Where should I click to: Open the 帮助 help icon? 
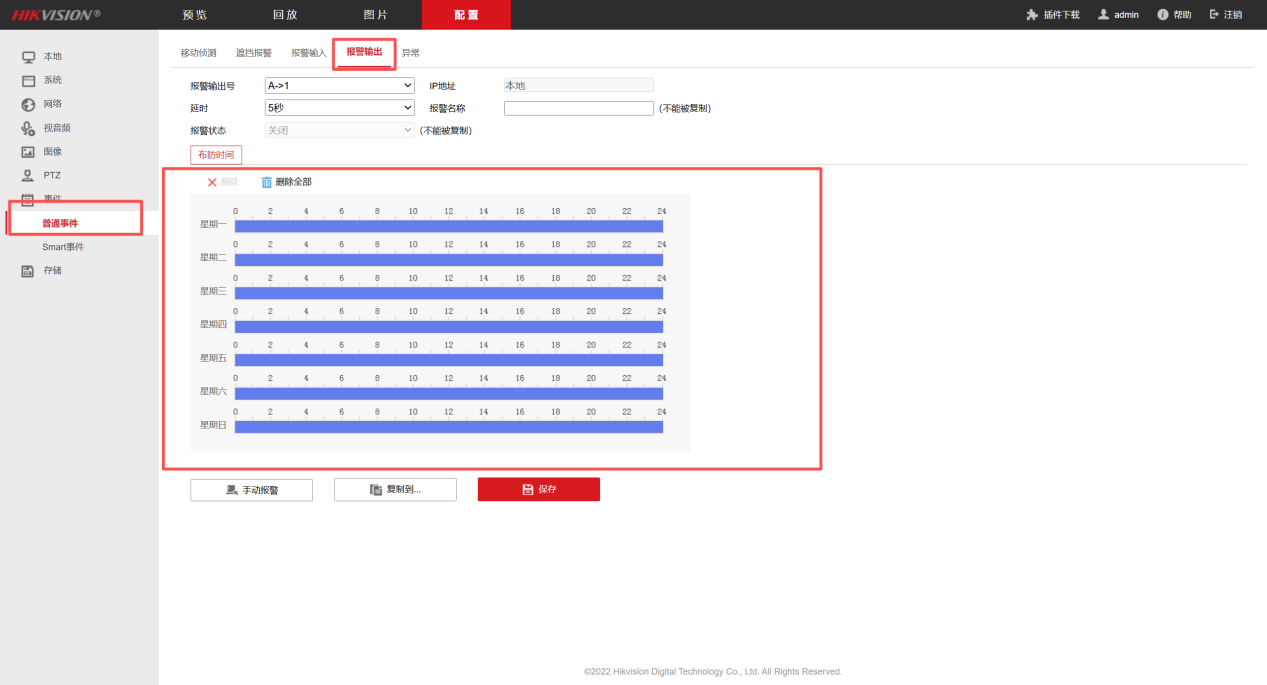click(1163, 15)
